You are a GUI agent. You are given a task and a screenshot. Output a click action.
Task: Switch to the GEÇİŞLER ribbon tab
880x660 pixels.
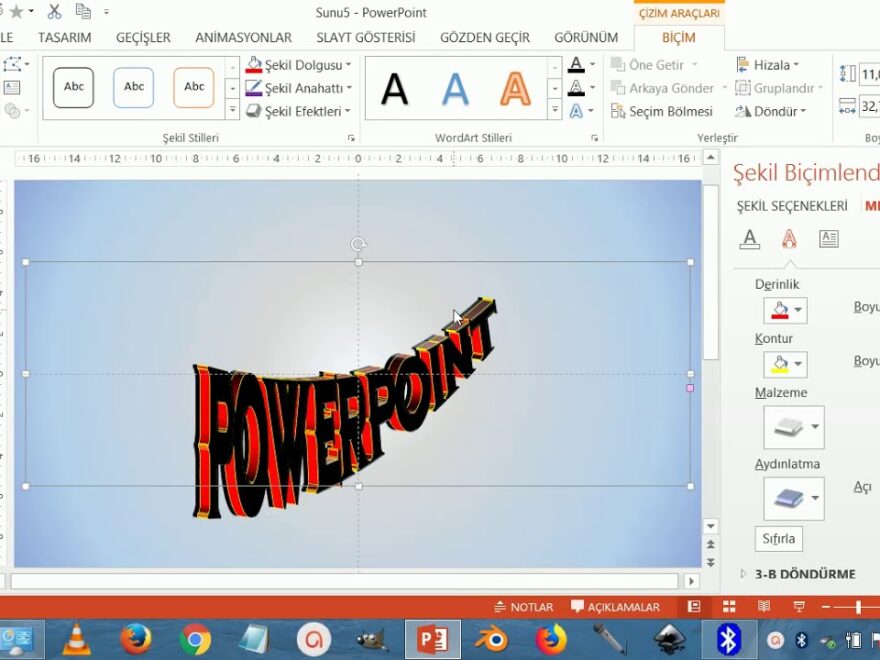tap(143, 38)
